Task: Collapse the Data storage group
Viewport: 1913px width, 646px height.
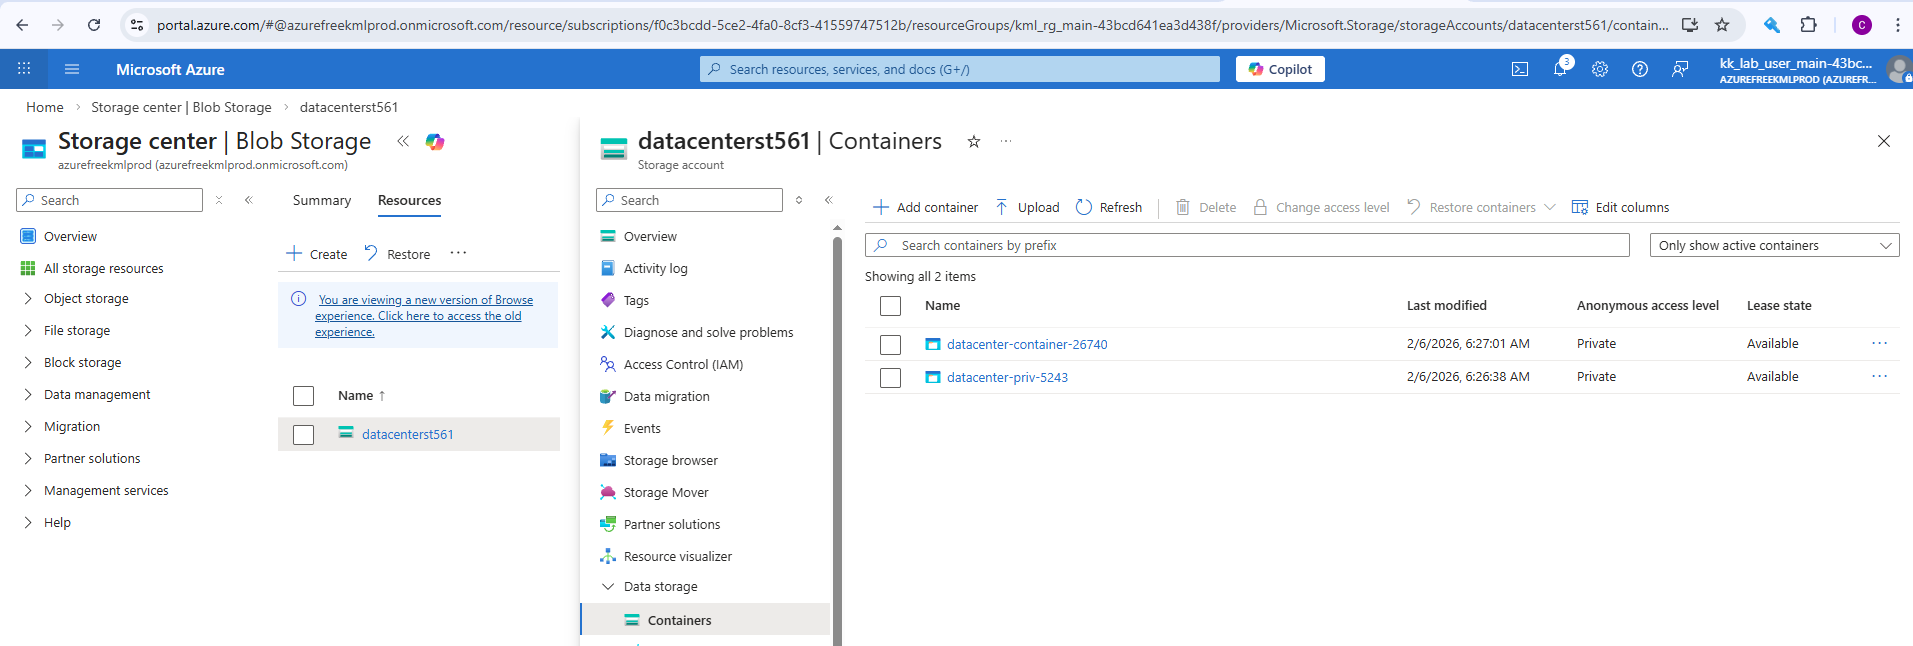Action: click(x=608, y=586)
